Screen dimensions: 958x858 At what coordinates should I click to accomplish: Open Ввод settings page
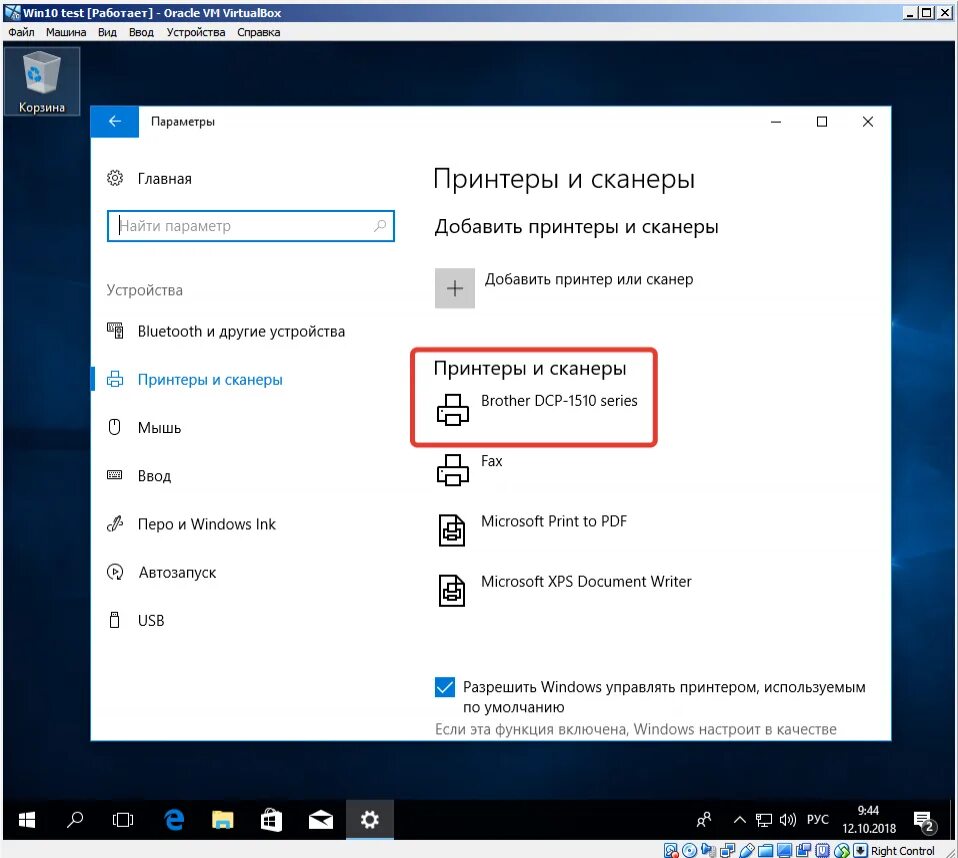click(139, 475)
